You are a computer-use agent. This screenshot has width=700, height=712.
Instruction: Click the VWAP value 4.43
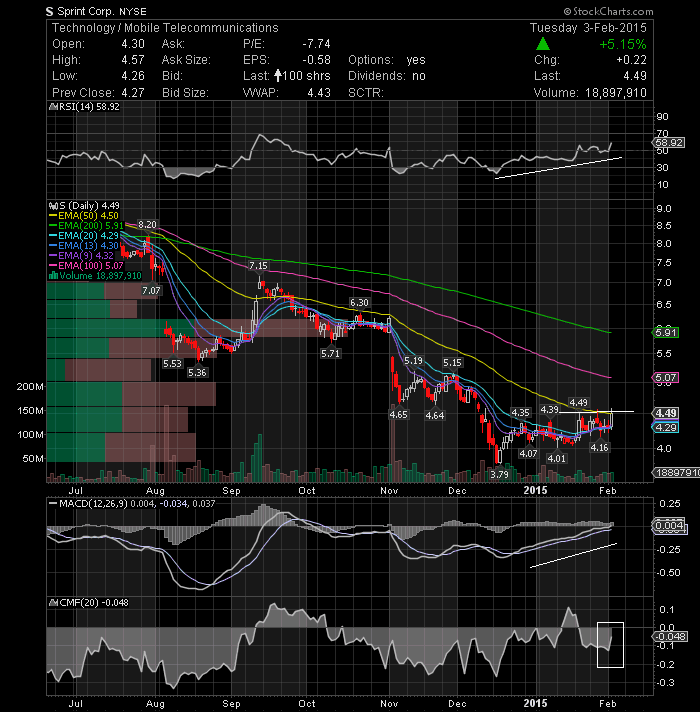pos(319,93)
